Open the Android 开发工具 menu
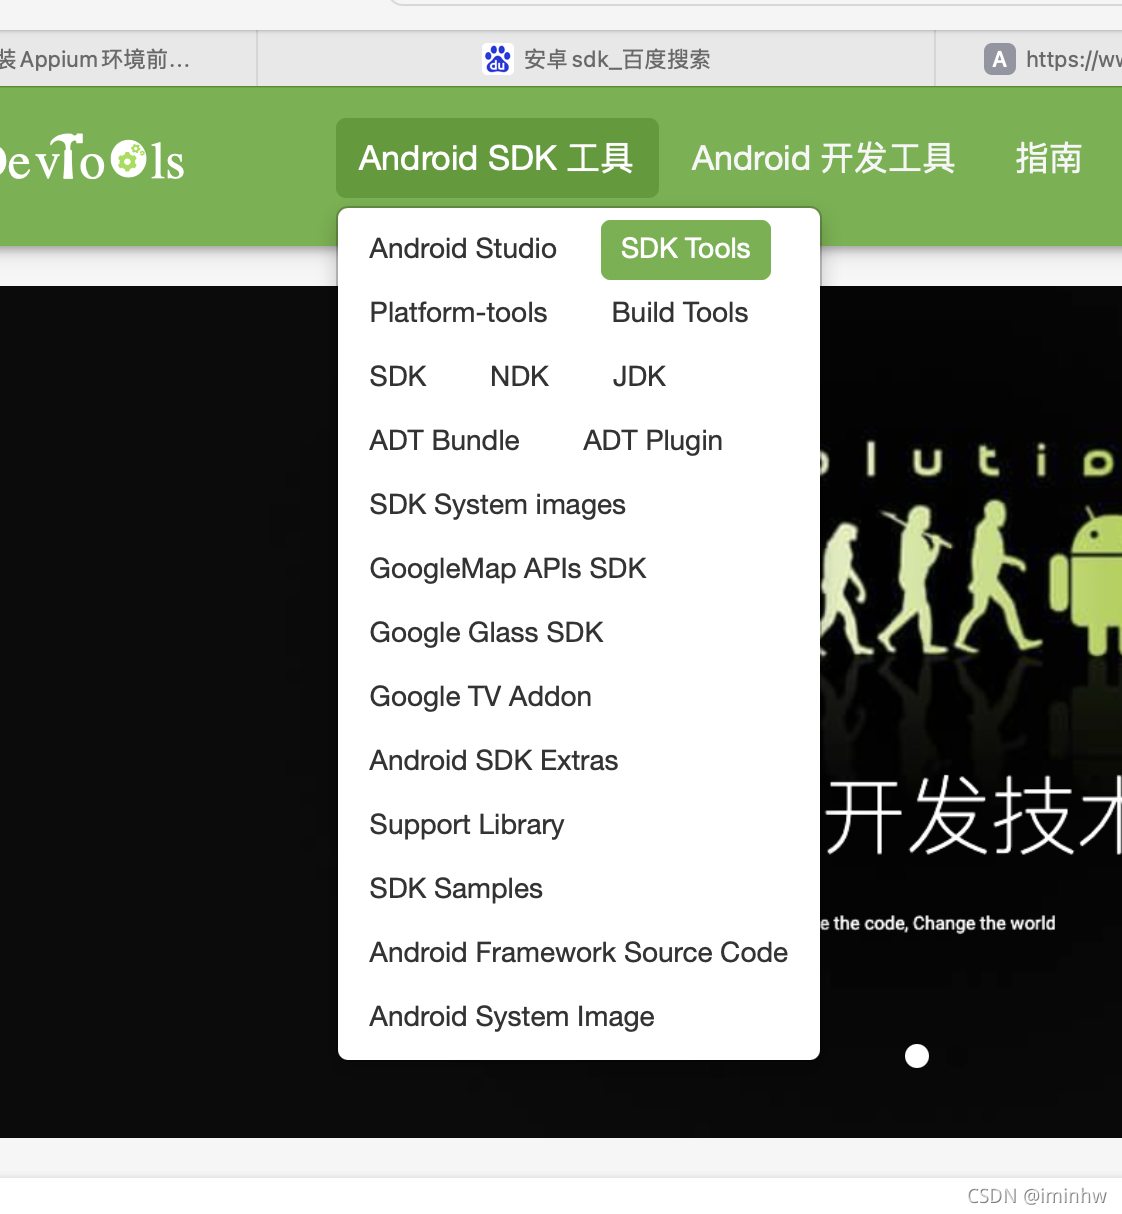Viewport: 1122px width, 1214px height. (x=823, y=158)
